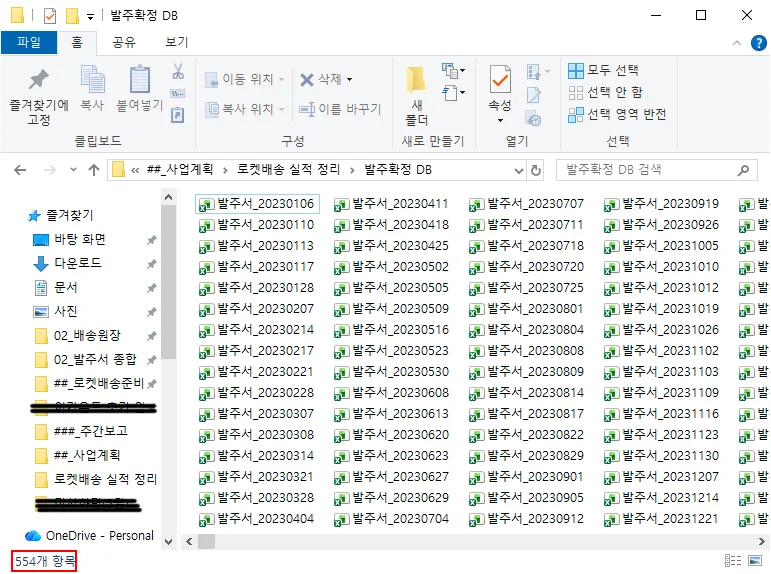The image size is (771, 574).
Task: Open the new item dropdown
Action: pos(453,71)
